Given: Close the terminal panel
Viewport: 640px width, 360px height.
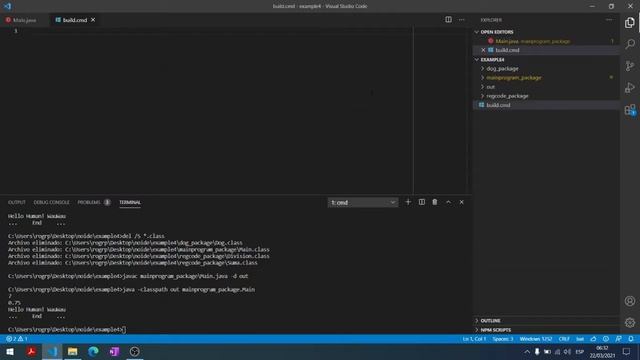Looking at the screenshot, I should (x=462, y=202).
